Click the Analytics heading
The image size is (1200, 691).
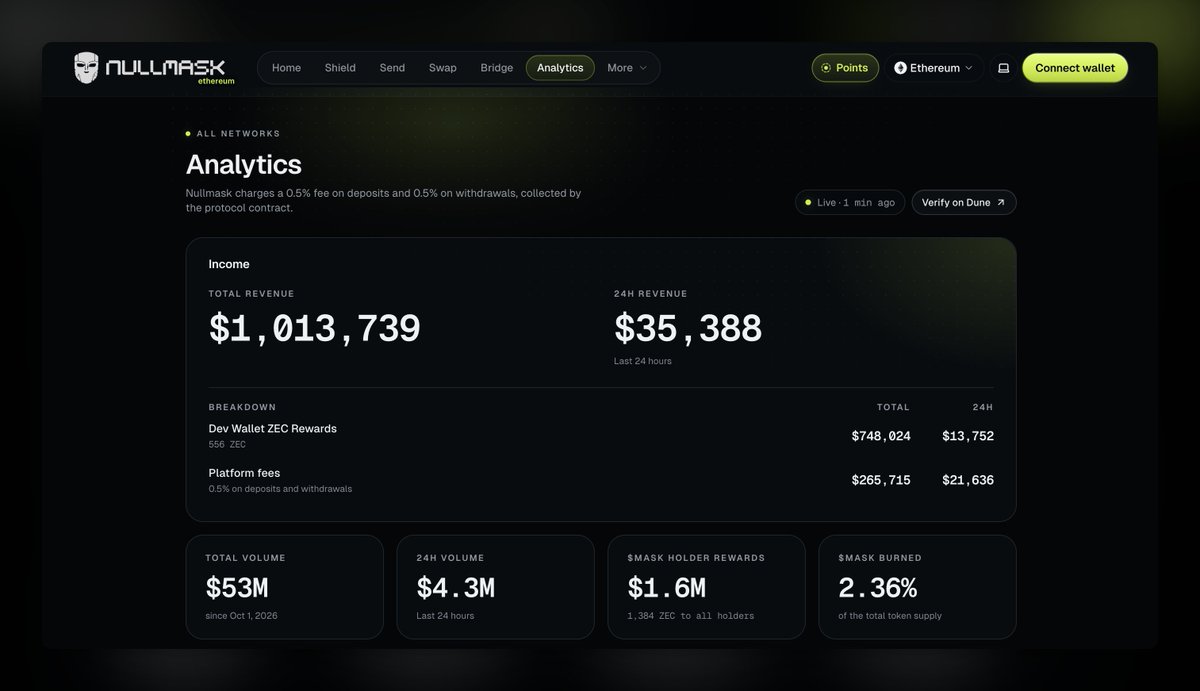click(244, 164)
